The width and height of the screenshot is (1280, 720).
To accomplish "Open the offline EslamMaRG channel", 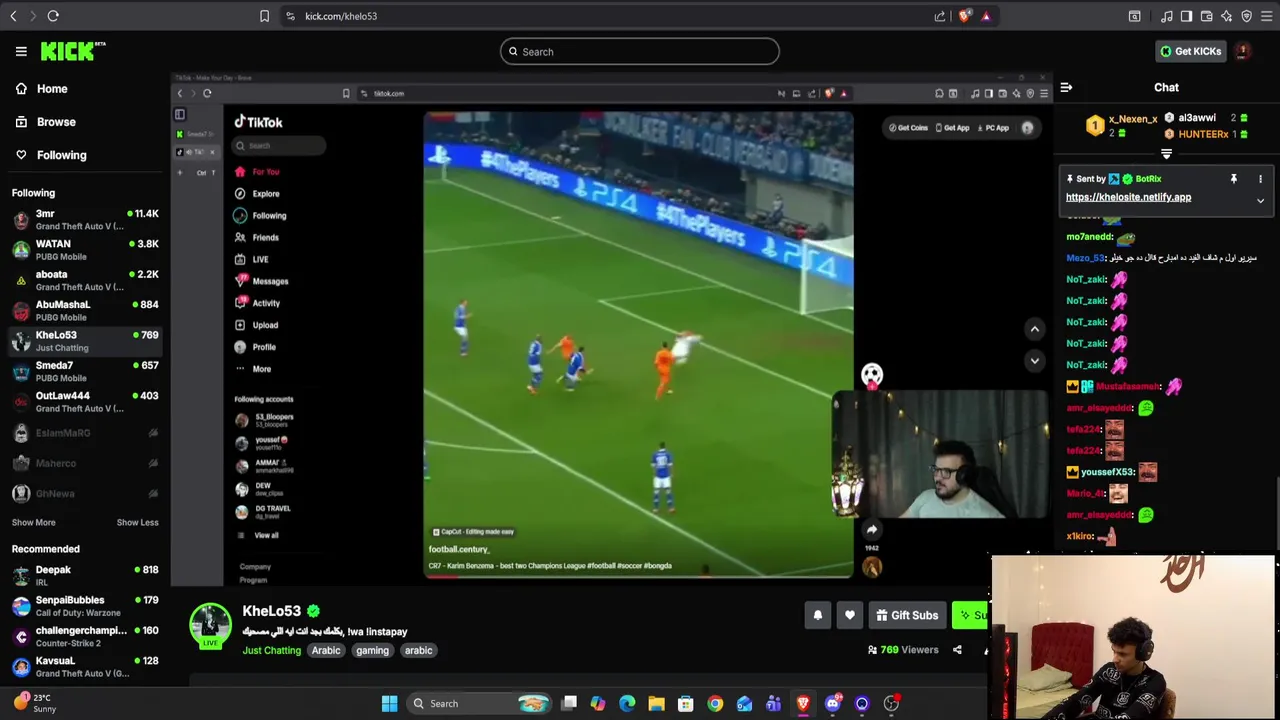I will point(85,433).
